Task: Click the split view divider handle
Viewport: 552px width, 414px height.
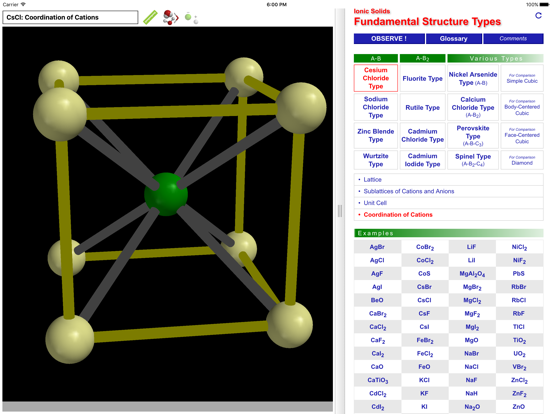Action: (x=340, y=211)
